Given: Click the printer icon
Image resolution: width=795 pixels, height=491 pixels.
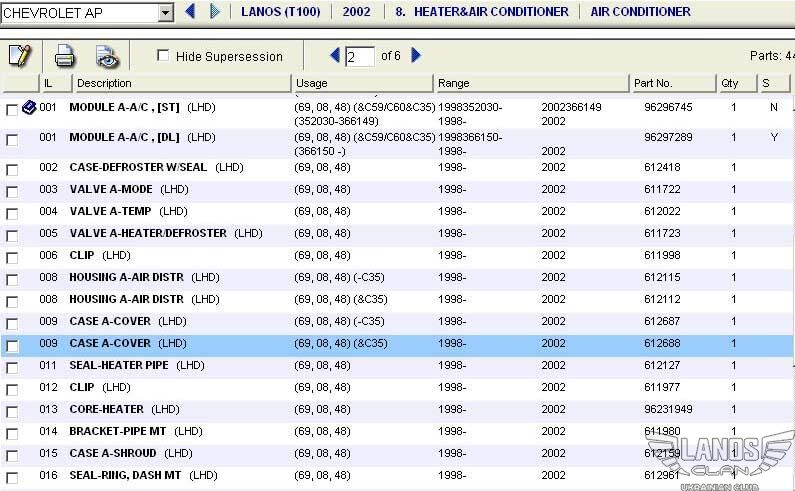Looking at the screenshot, I should click(65, 56).
